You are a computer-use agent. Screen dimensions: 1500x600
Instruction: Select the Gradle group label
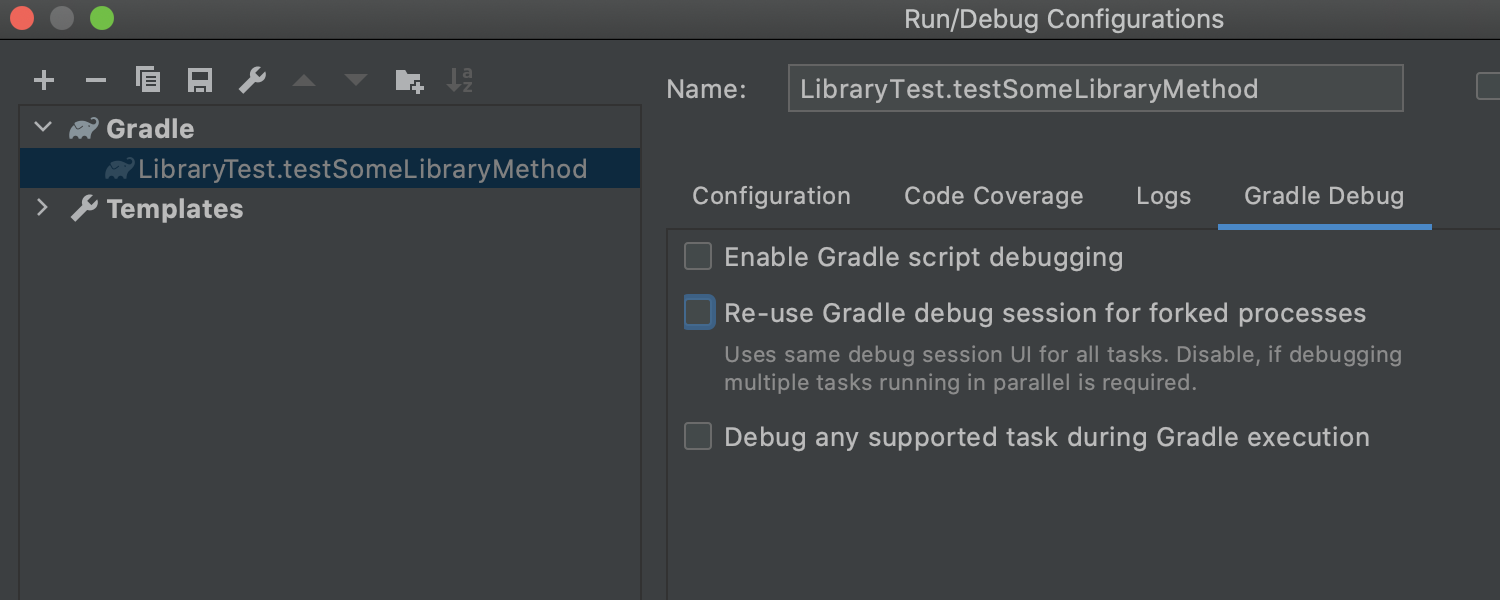tap(150, 129)
